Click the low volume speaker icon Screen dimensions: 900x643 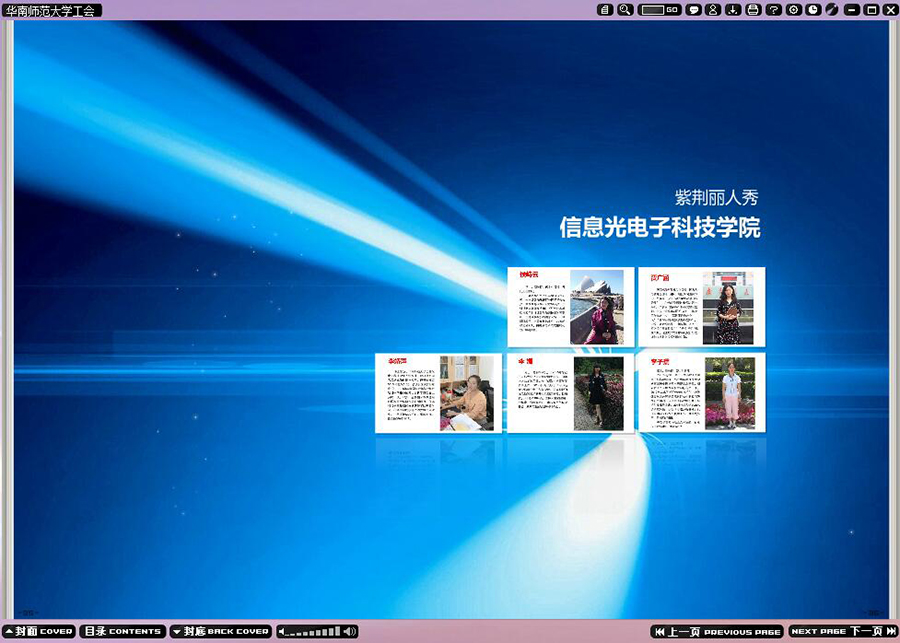(x=282, y=632)
